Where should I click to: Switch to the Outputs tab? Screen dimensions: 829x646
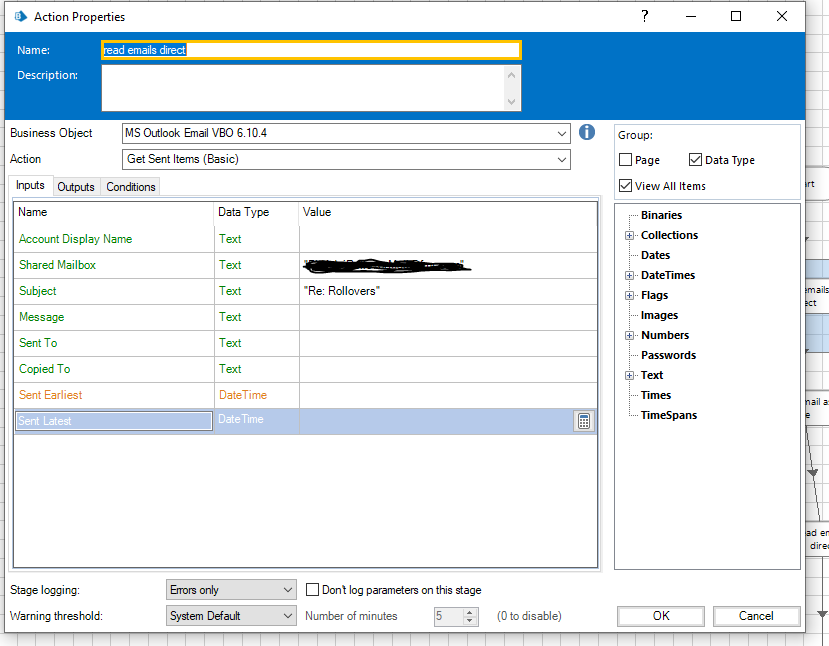(x=76, y=187)
